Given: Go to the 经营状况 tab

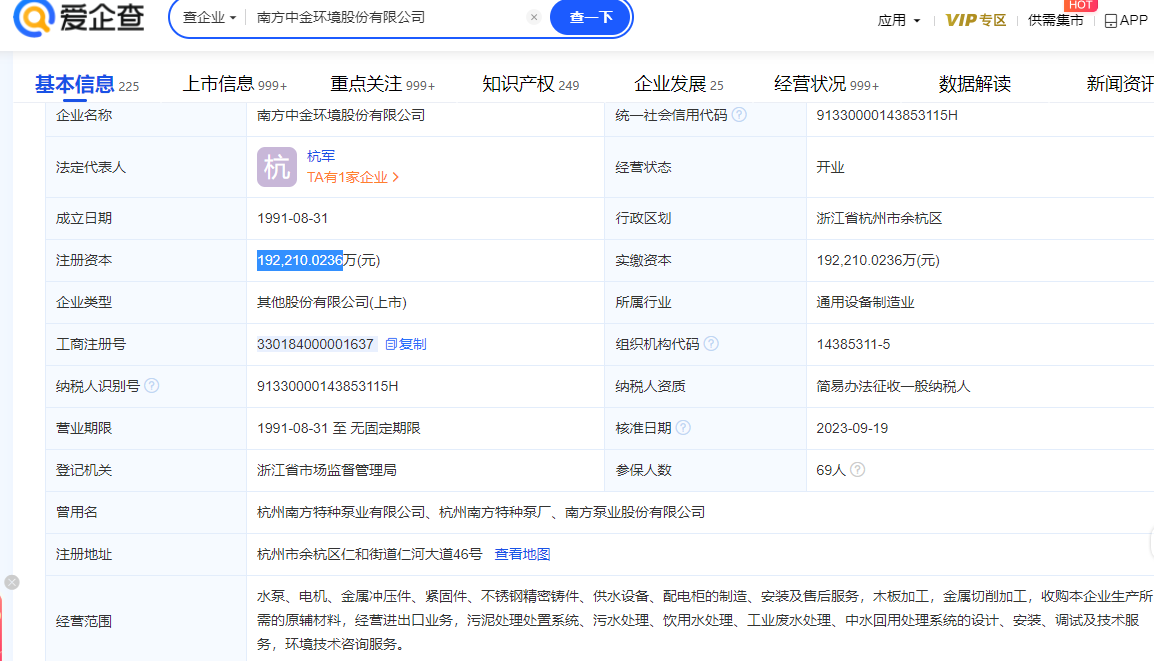Looking at the screenshot, I should click(826, 84).
